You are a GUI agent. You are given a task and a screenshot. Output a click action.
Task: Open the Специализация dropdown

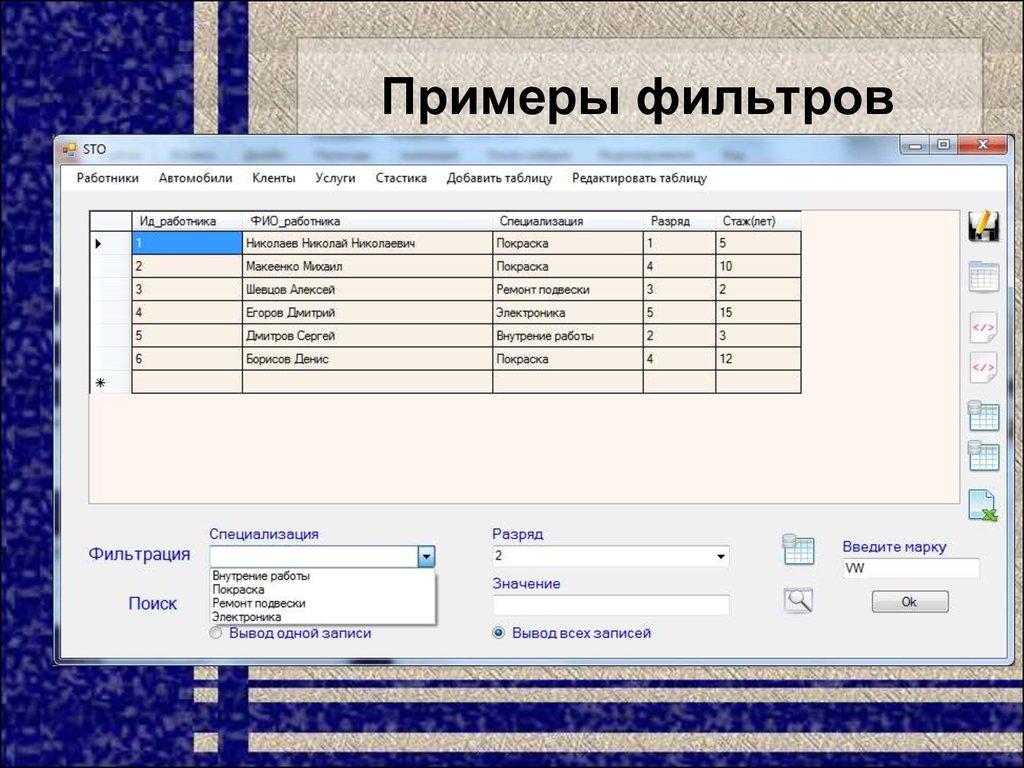[426, 556]
